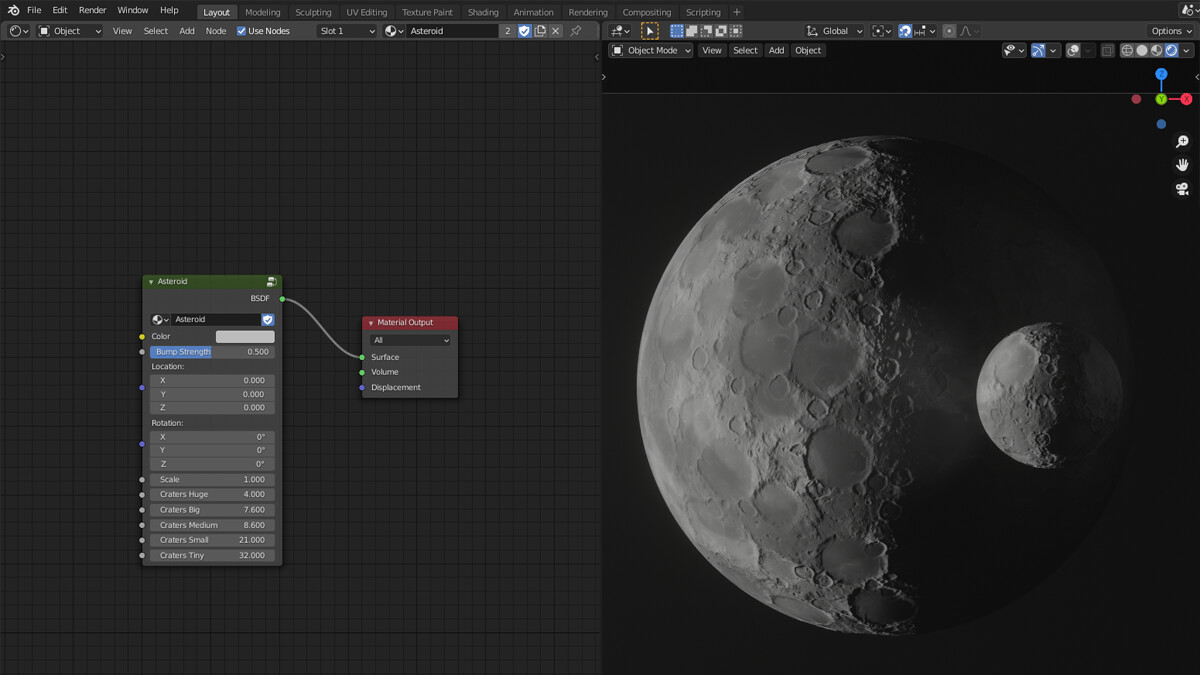The image size is (1200, 675).
Task: Toggle show overlays in the viewport header
Action: tap(1072, 50)
